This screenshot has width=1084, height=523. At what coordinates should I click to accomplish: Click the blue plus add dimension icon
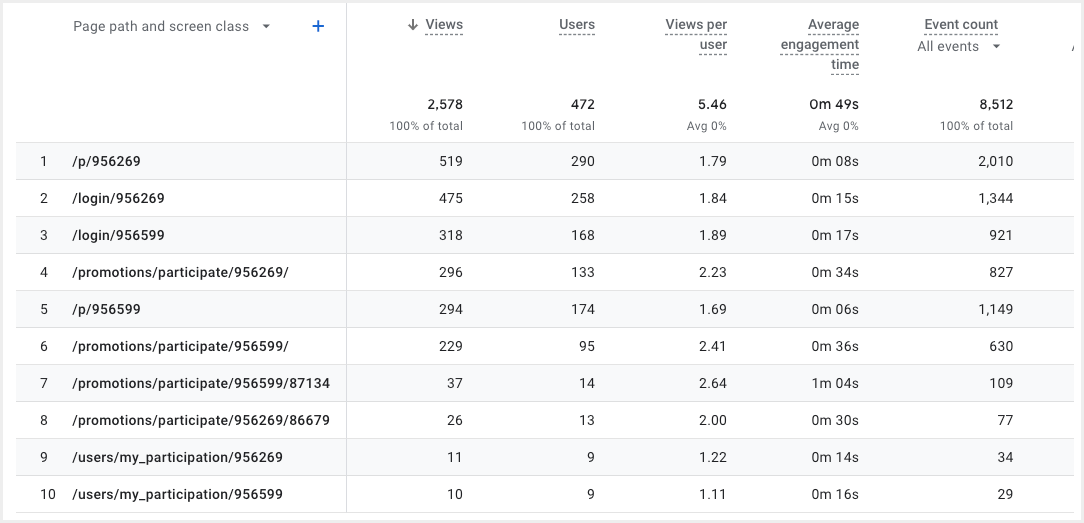[318, 27]
